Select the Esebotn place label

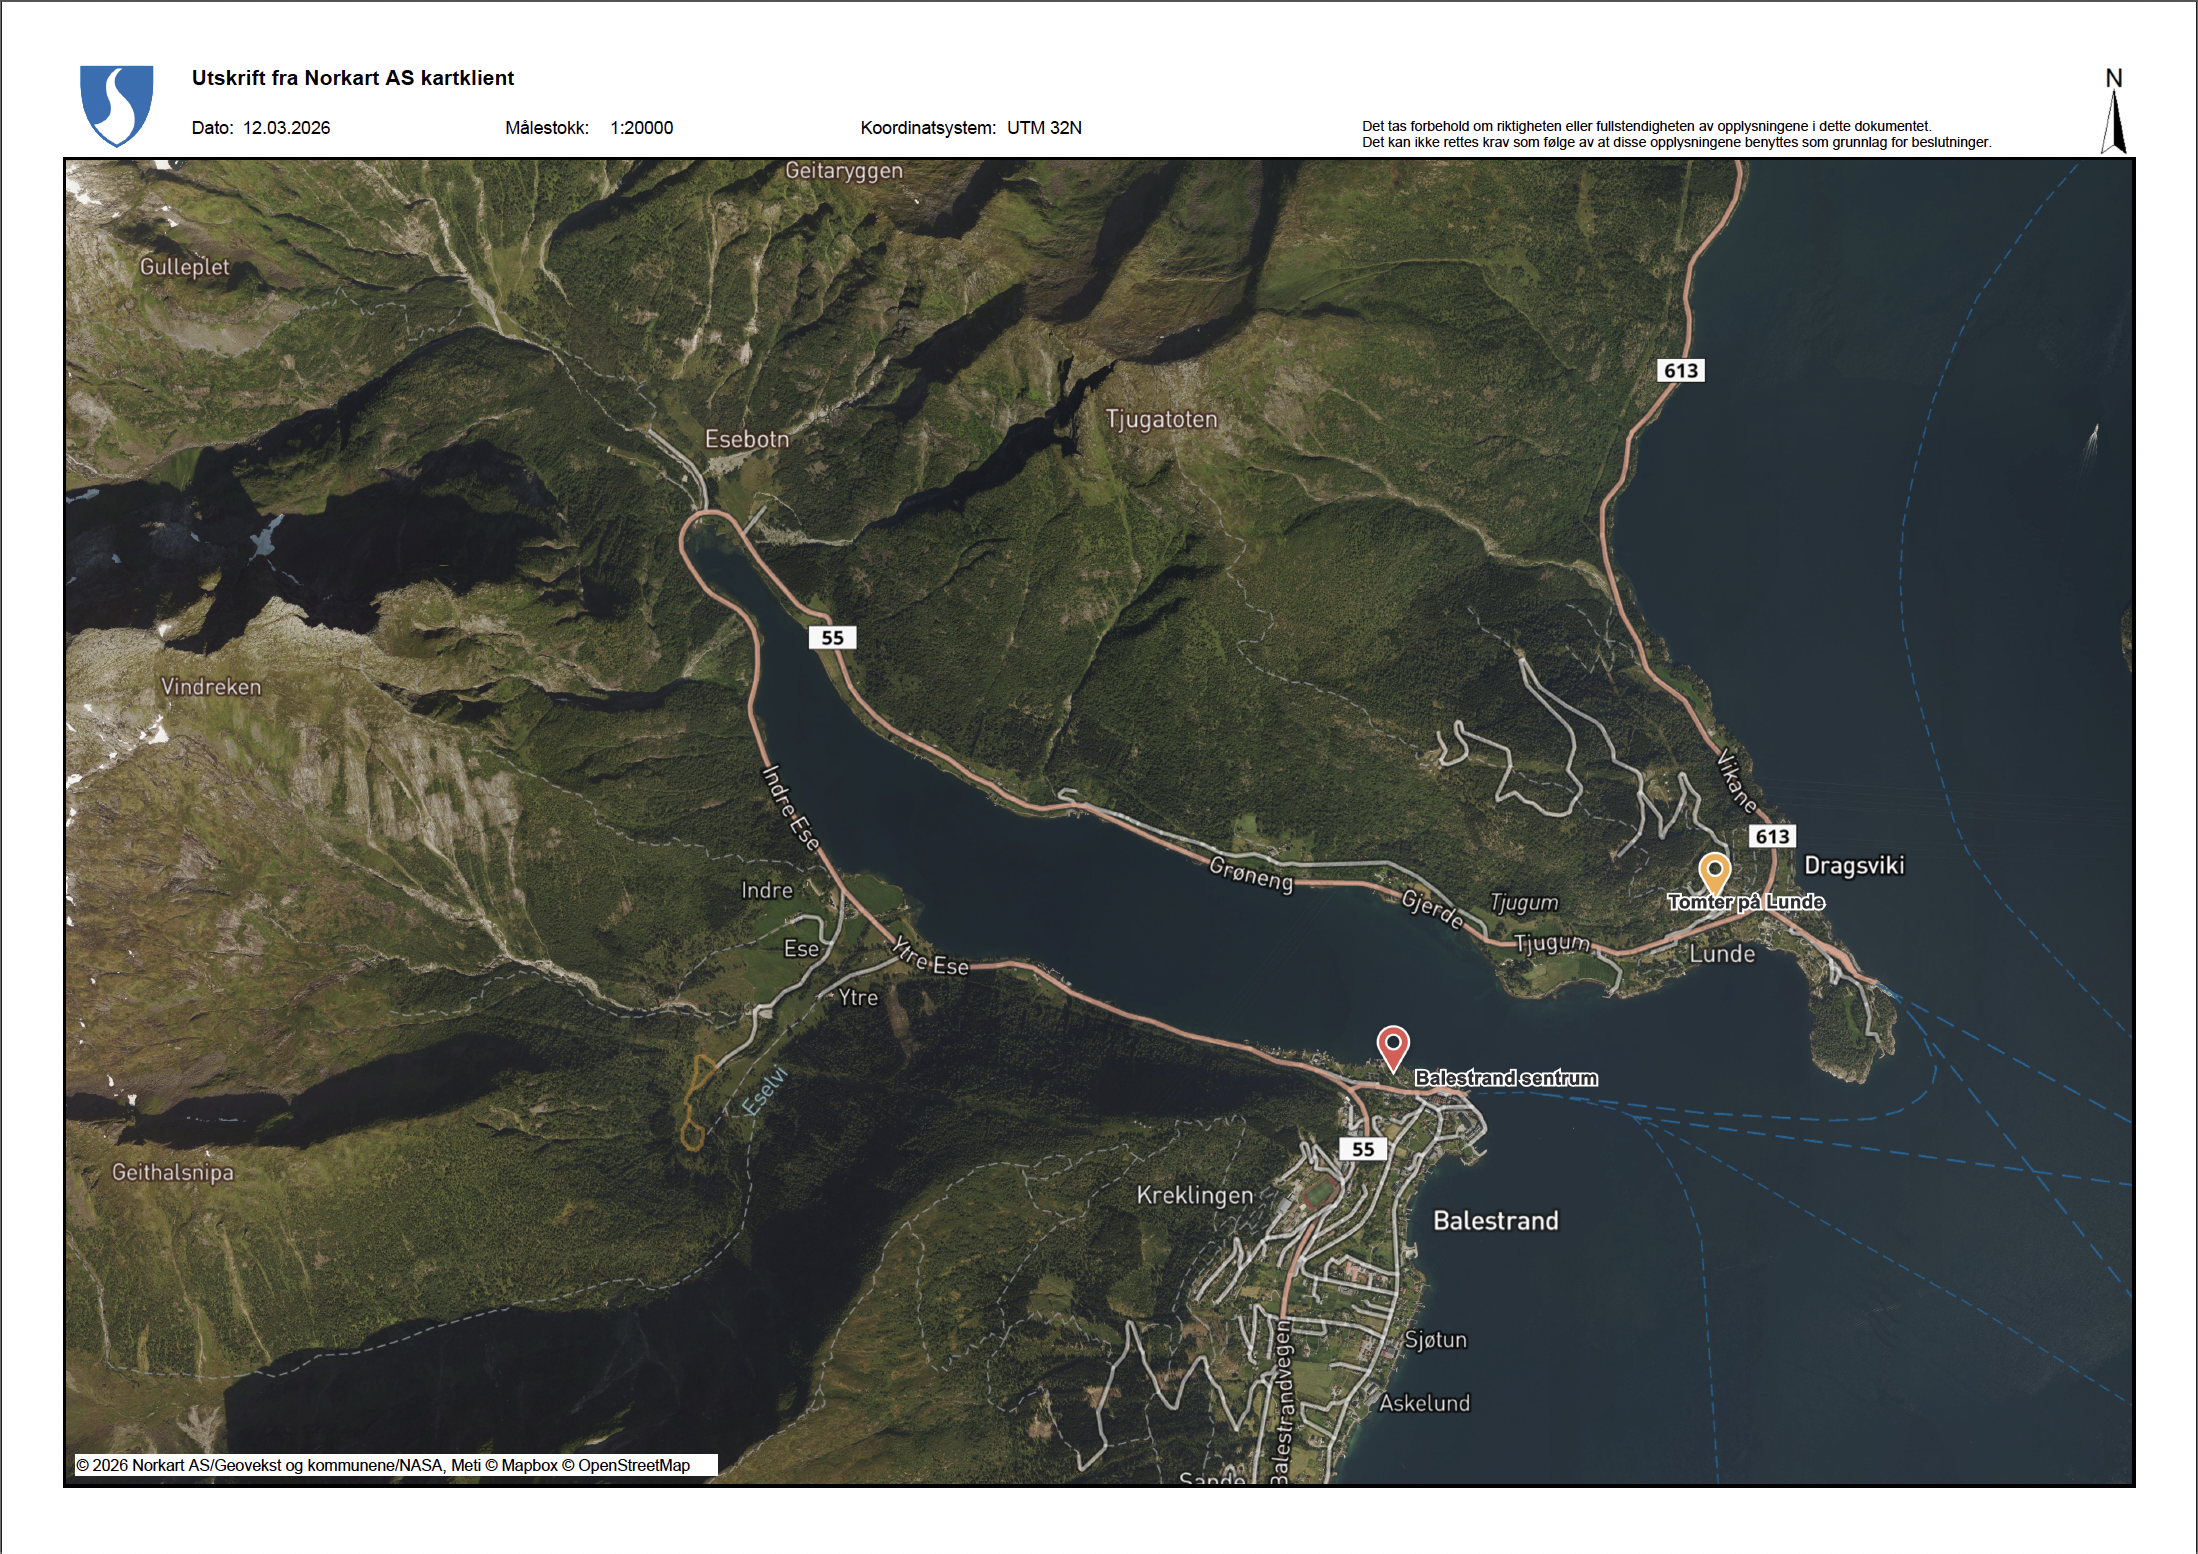pyautogui.click(x=745, y=440)
